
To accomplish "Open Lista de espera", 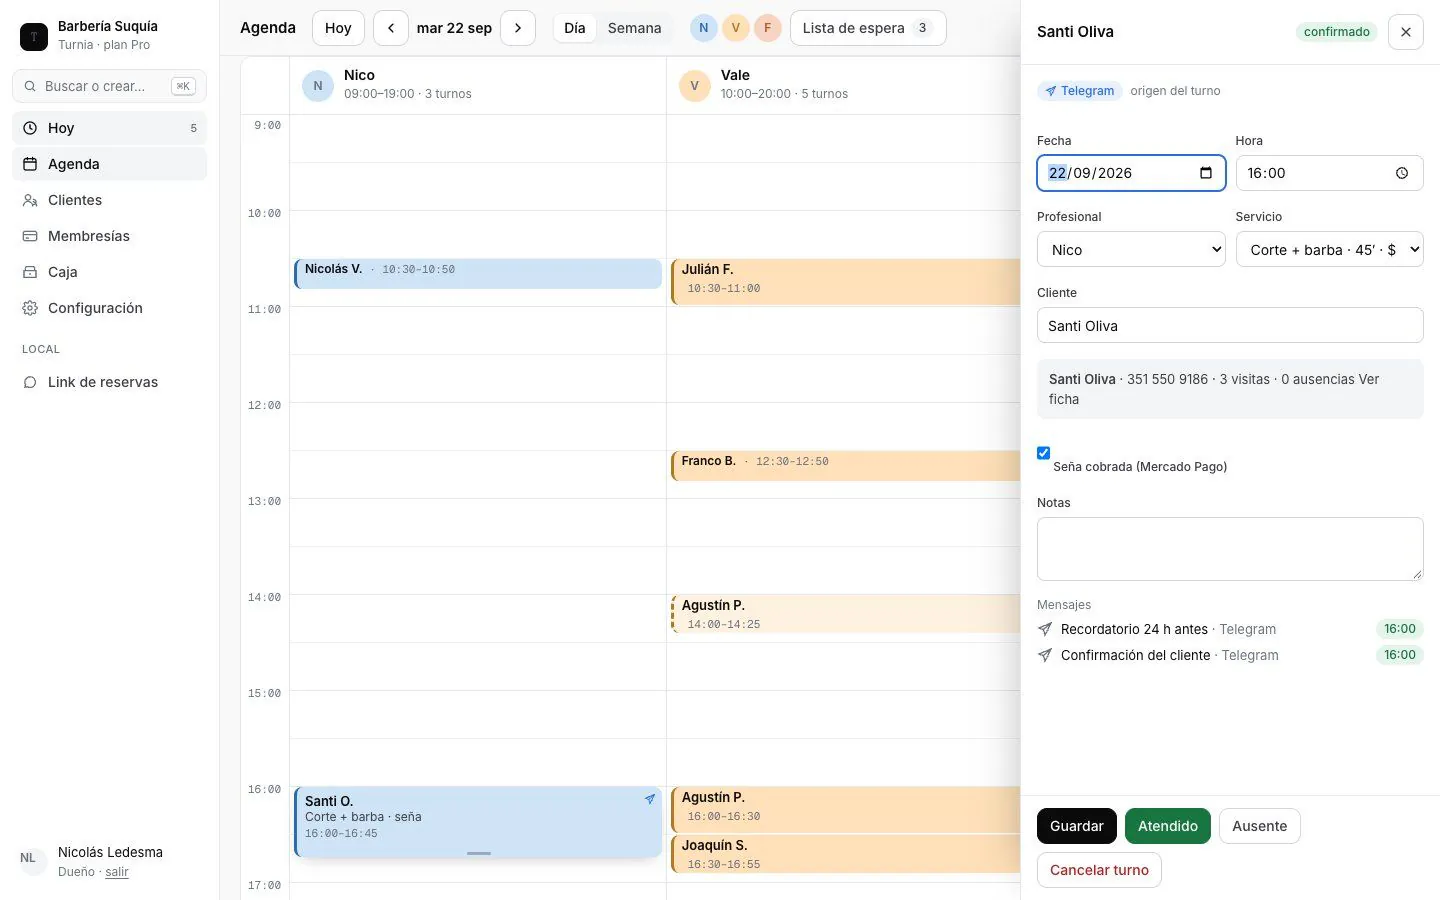I will coord(868,28).
